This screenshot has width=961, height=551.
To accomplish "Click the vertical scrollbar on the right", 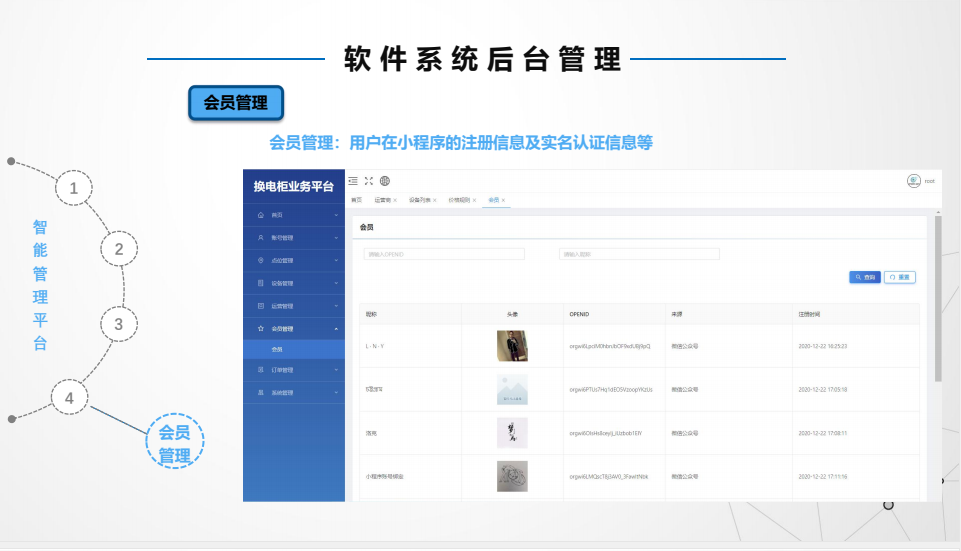I will pyautogui.click(x=937, y=300).
